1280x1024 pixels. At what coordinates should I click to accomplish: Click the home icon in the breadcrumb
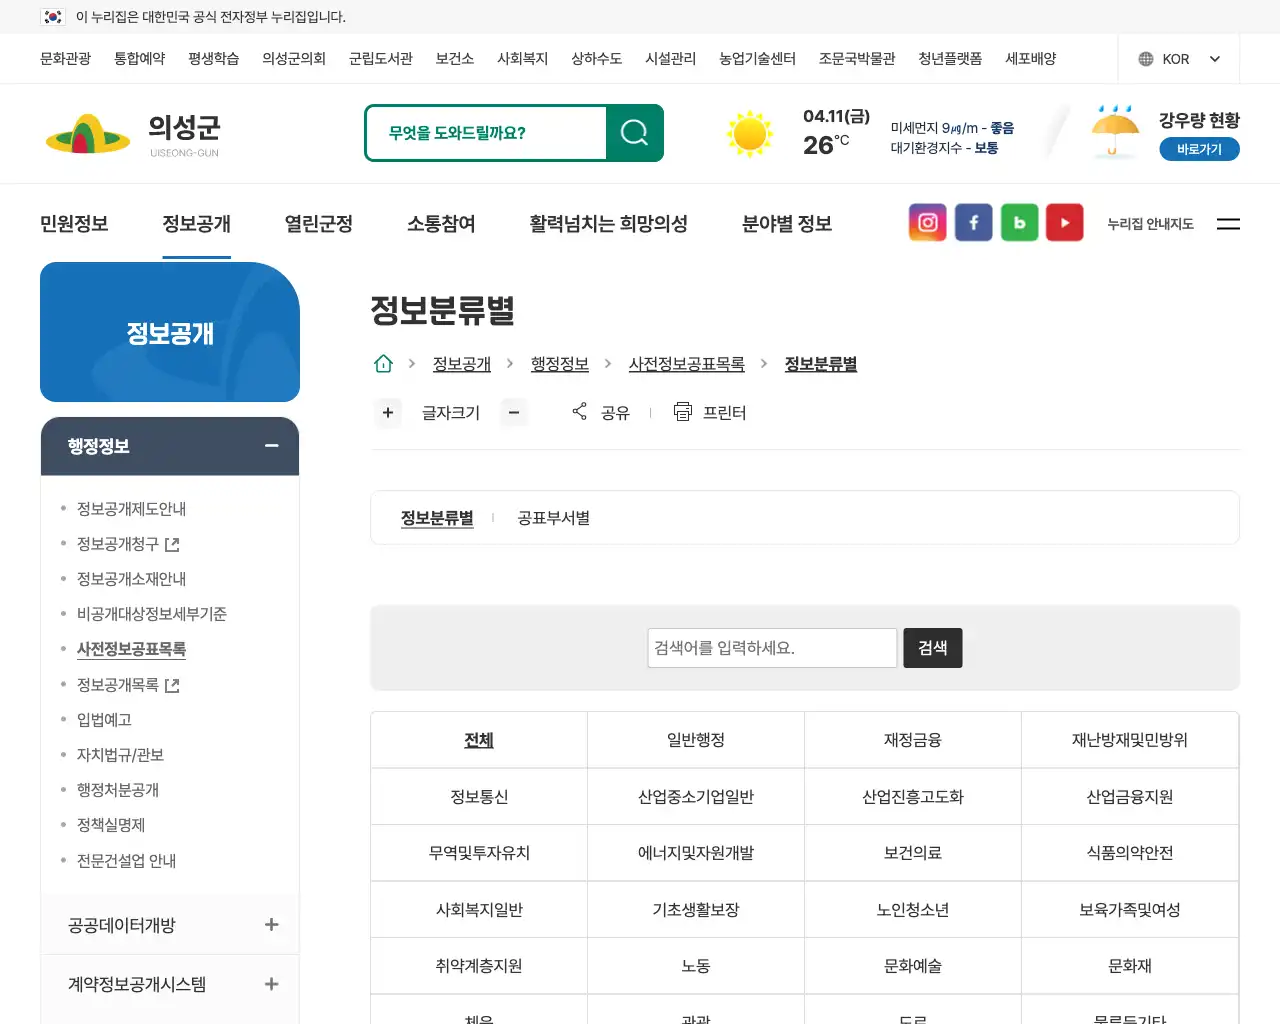click(x=383, y=363)
